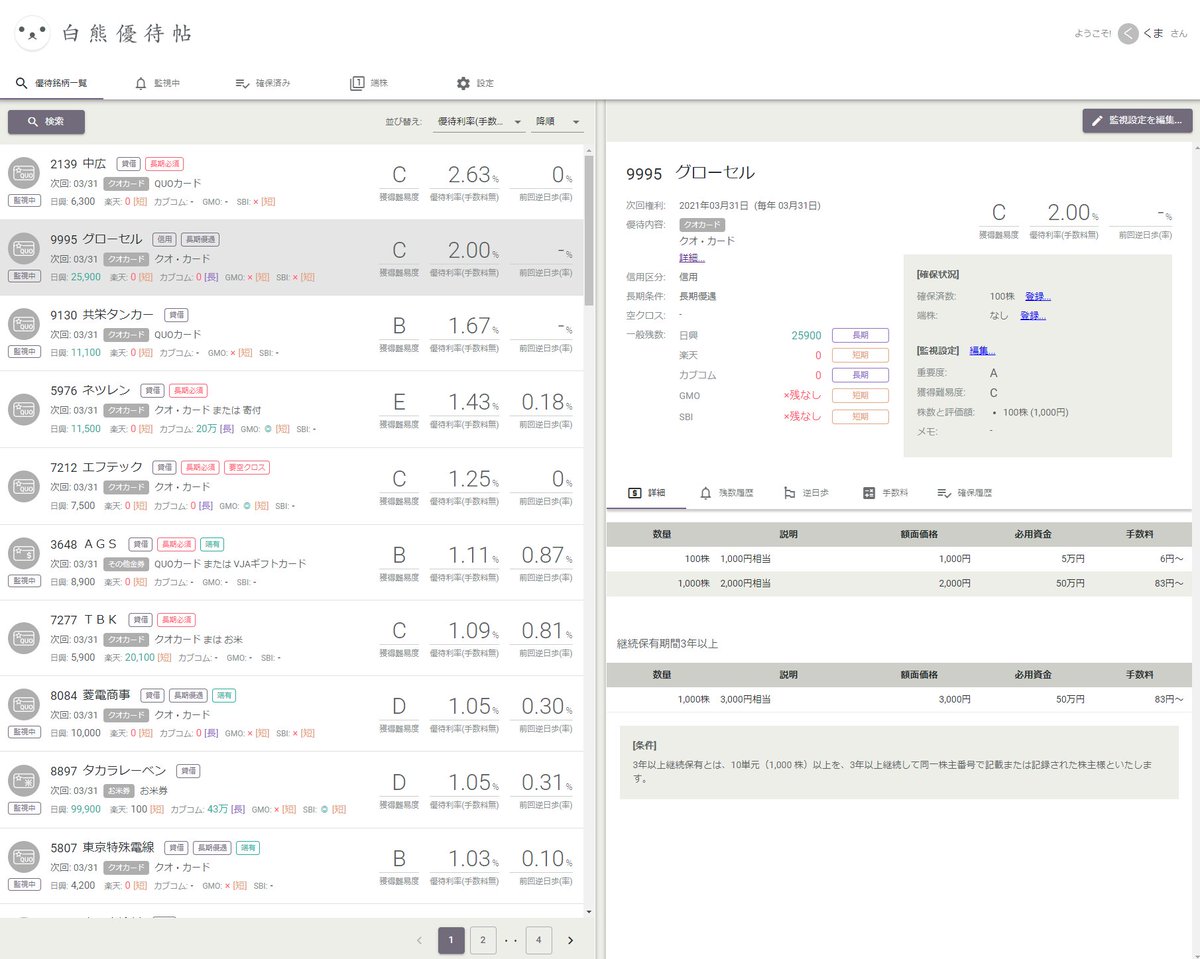
Task: Toggle 監視中 badge on 8897 タカラレーベン
Action: 24,808
